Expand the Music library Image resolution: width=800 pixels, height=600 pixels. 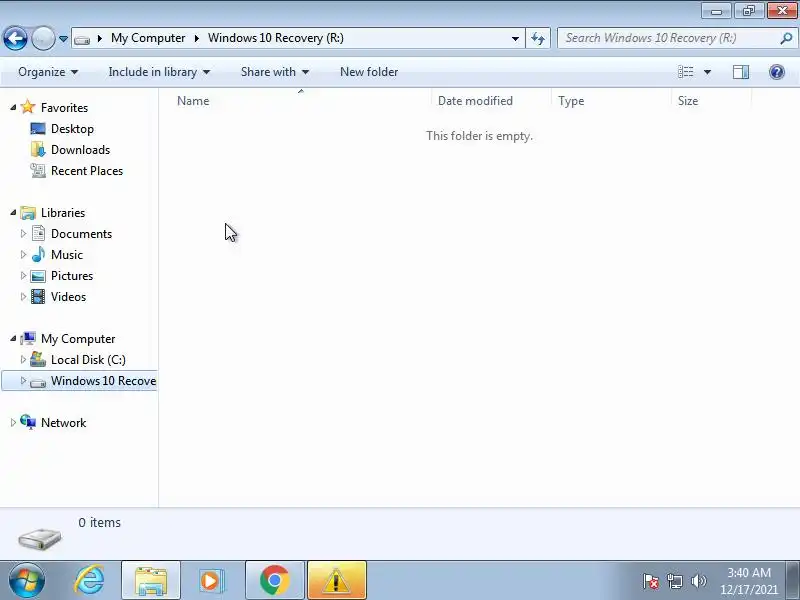(x=23, y=254)
